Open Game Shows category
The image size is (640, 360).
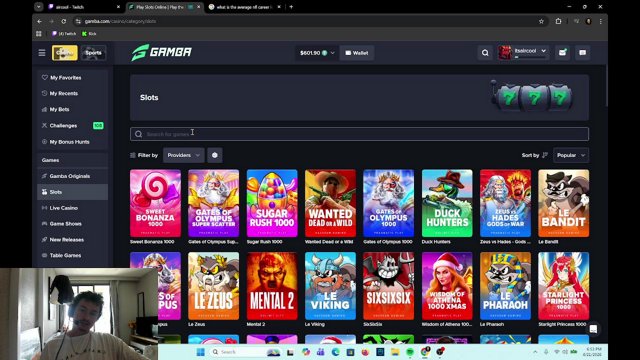click(65, 224)
